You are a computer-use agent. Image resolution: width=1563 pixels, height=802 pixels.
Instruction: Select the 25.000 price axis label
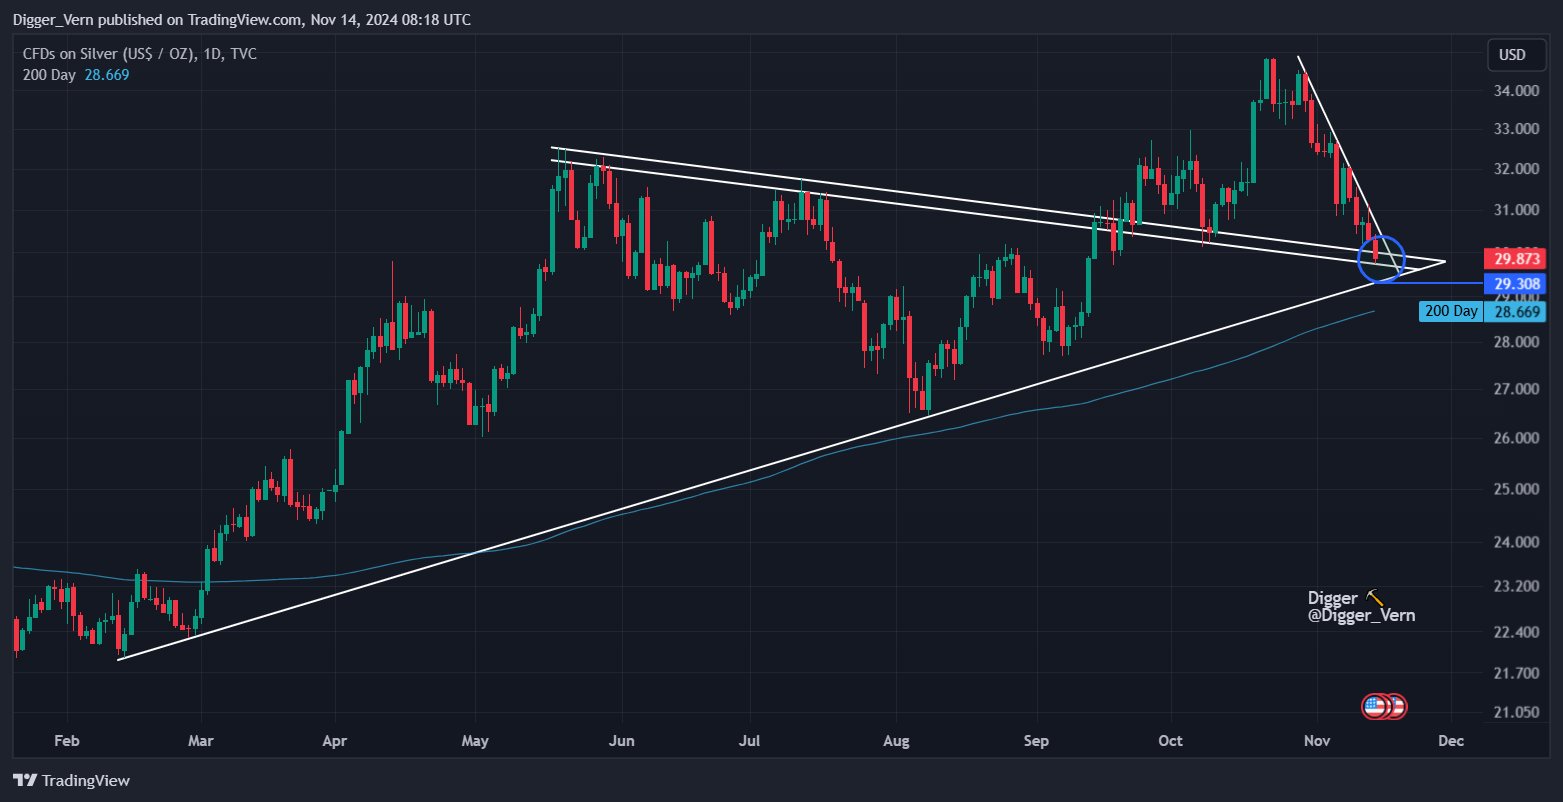[x=1516, y=489]
